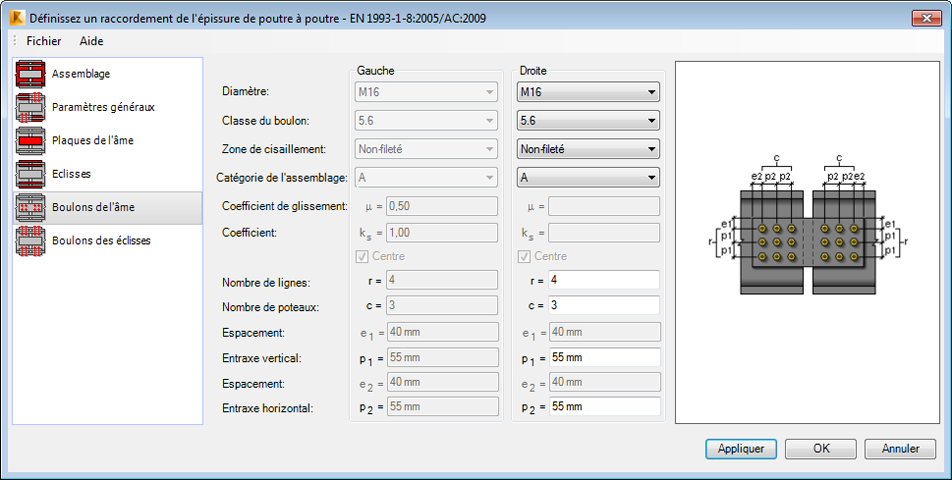Expand the Droite Diamètre M16 dropdown
This screenshot has width=952, height=480.
588,92
